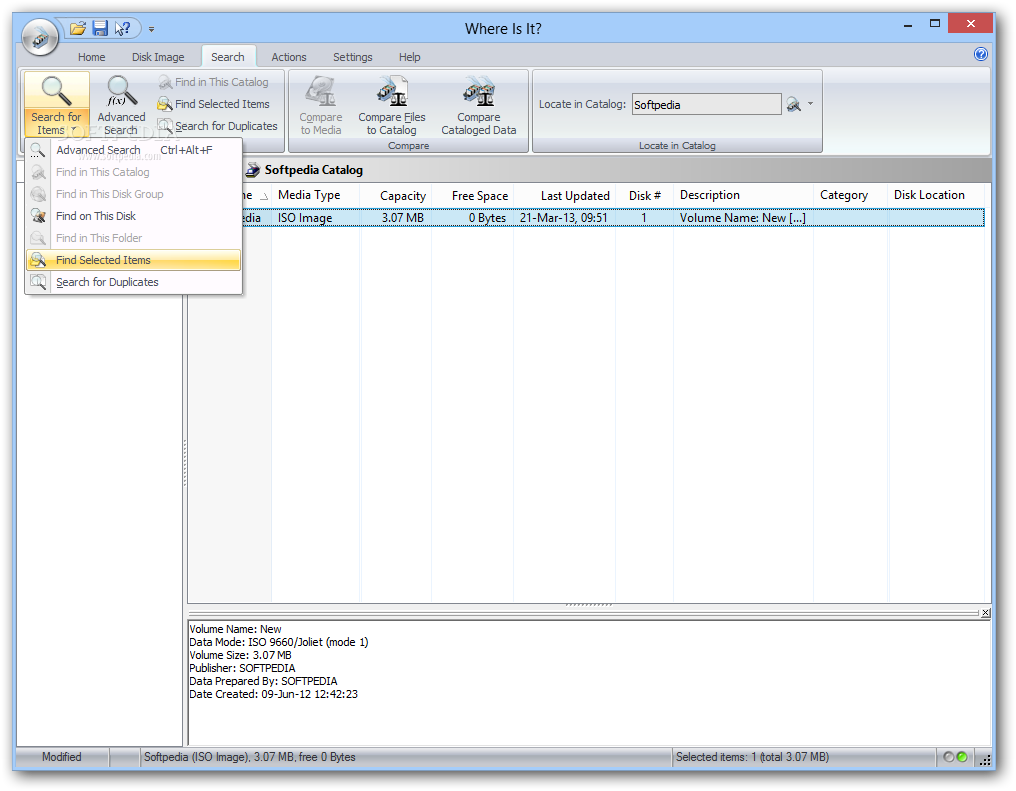Sort by Category column header
The width and height of the screenshot is (1016, 791).
851,195
